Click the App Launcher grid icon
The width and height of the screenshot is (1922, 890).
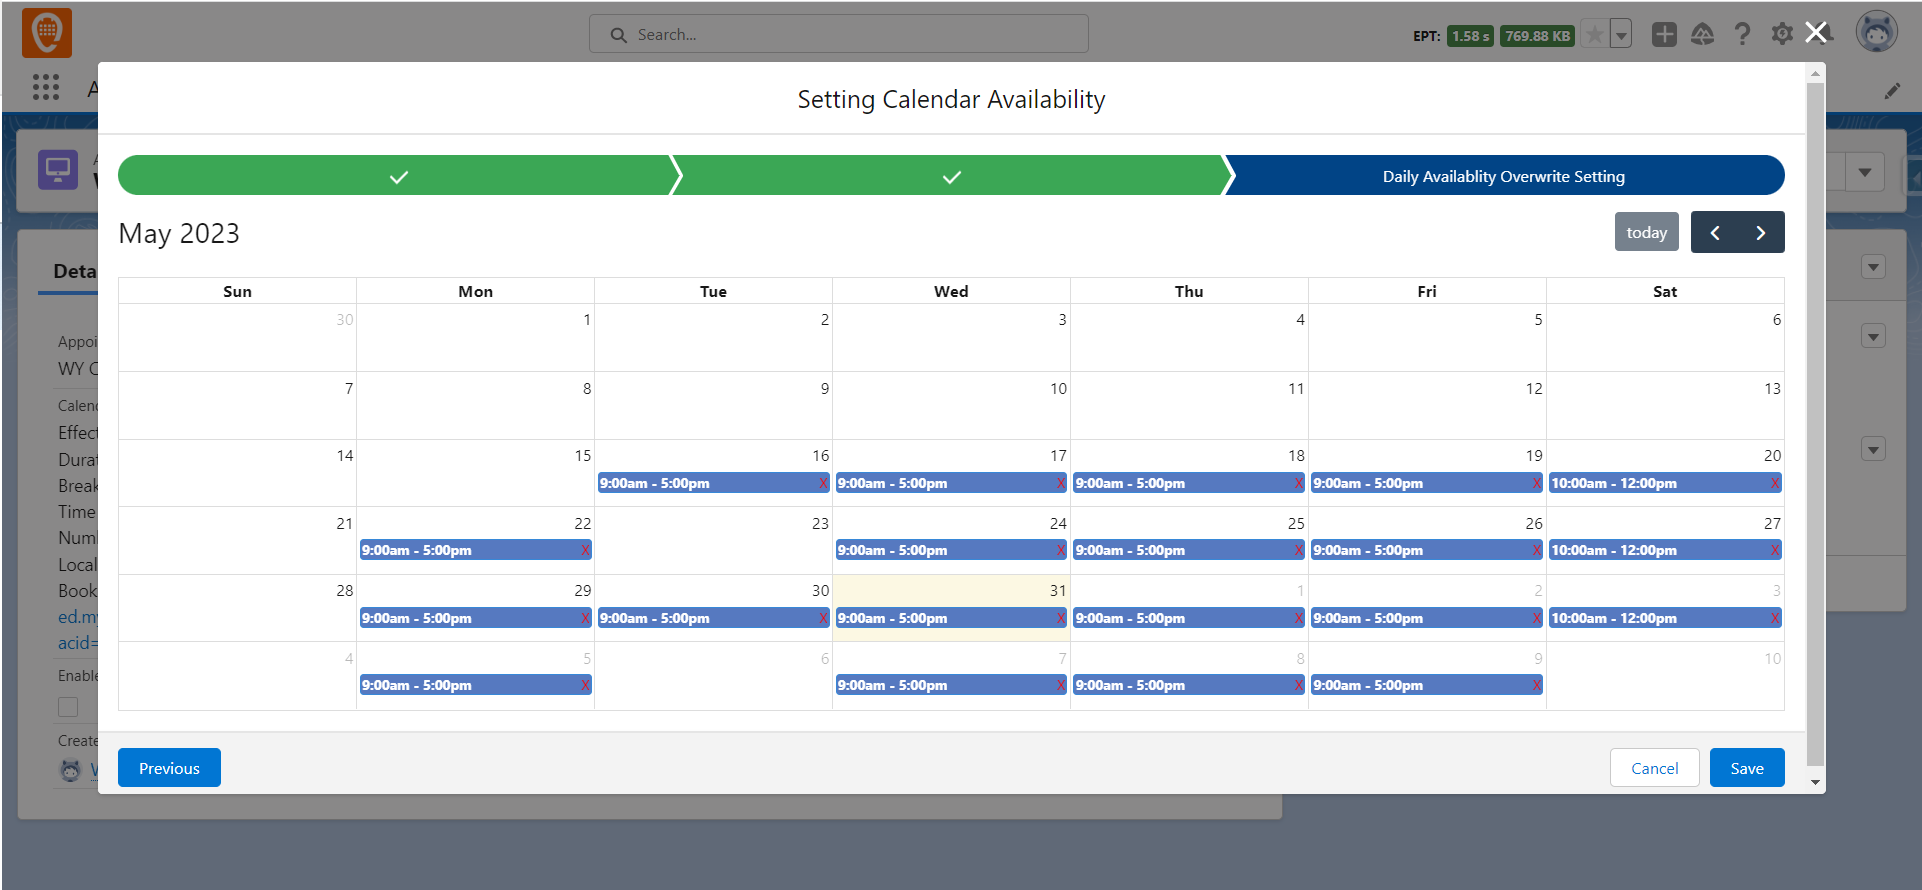point(46,87)
